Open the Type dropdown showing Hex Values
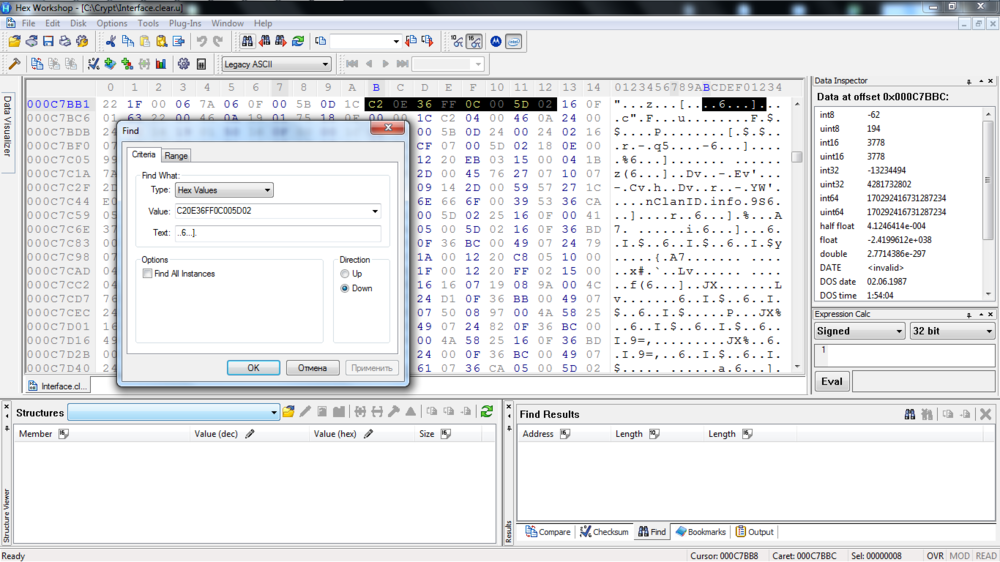The width and height of the screenshot is (1000, 562). tap(224, 190)
